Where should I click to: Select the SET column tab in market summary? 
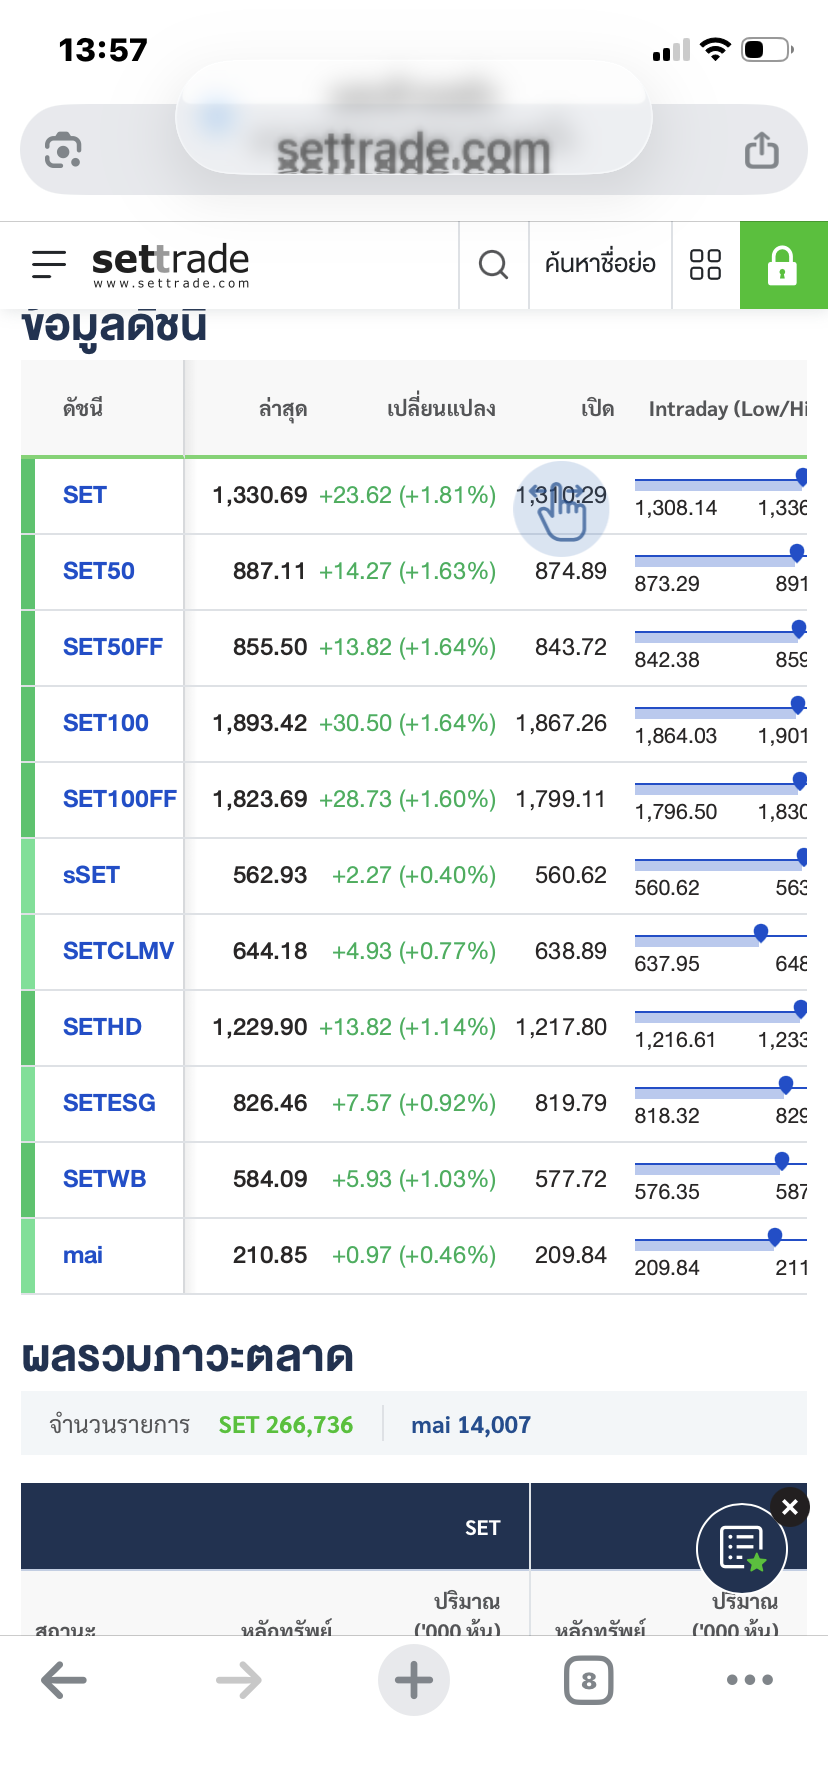point(482,1528)
